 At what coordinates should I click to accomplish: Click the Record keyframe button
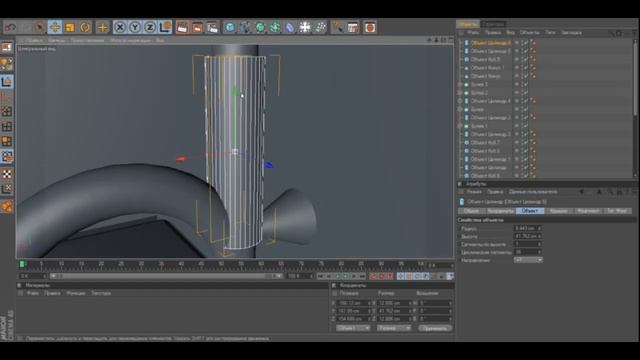373,276
